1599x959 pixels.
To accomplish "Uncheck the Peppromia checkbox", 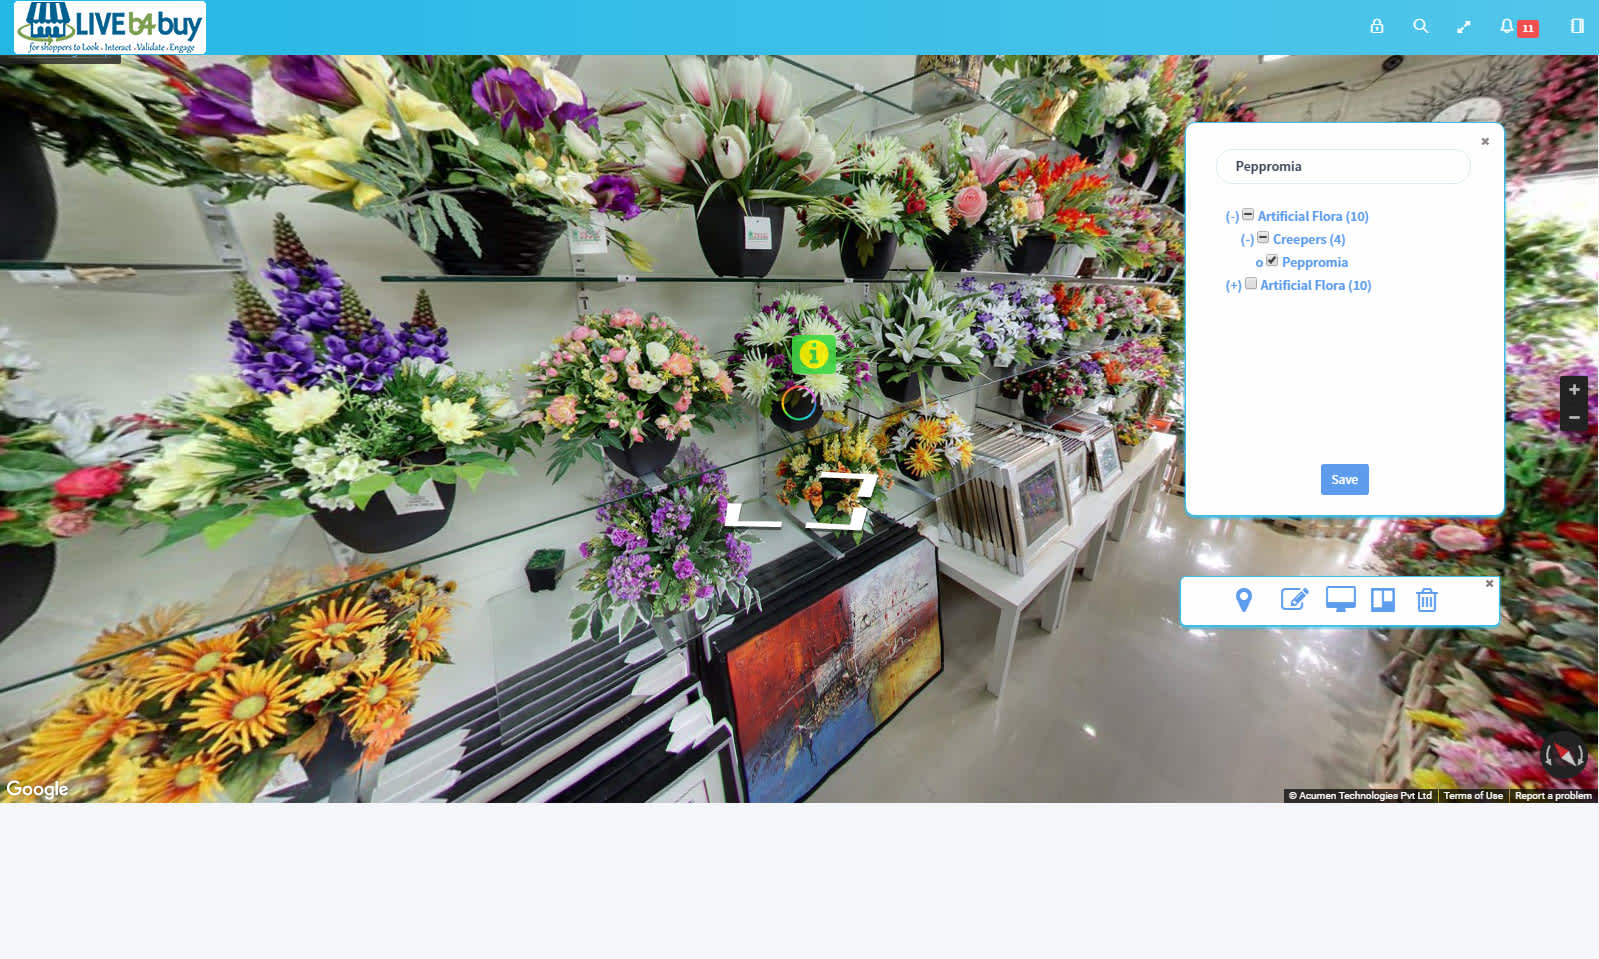I will click(1272, 260).
